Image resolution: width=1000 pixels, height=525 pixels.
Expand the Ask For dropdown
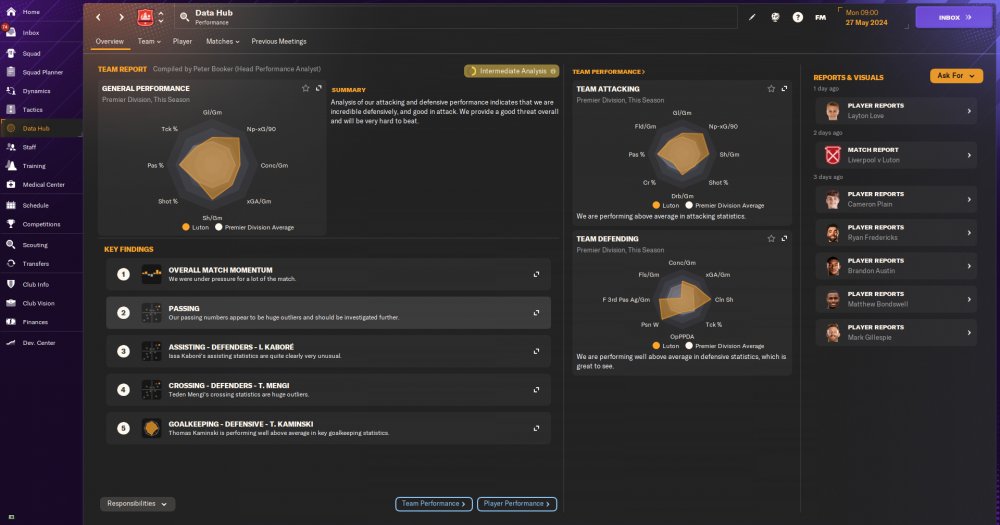click(956, 76)
